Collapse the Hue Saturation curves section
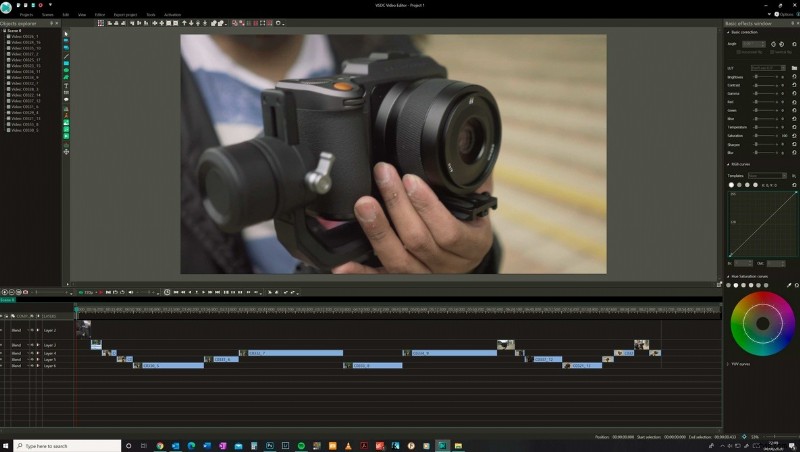Screen dimensions: 800x452 coord(728,277)
